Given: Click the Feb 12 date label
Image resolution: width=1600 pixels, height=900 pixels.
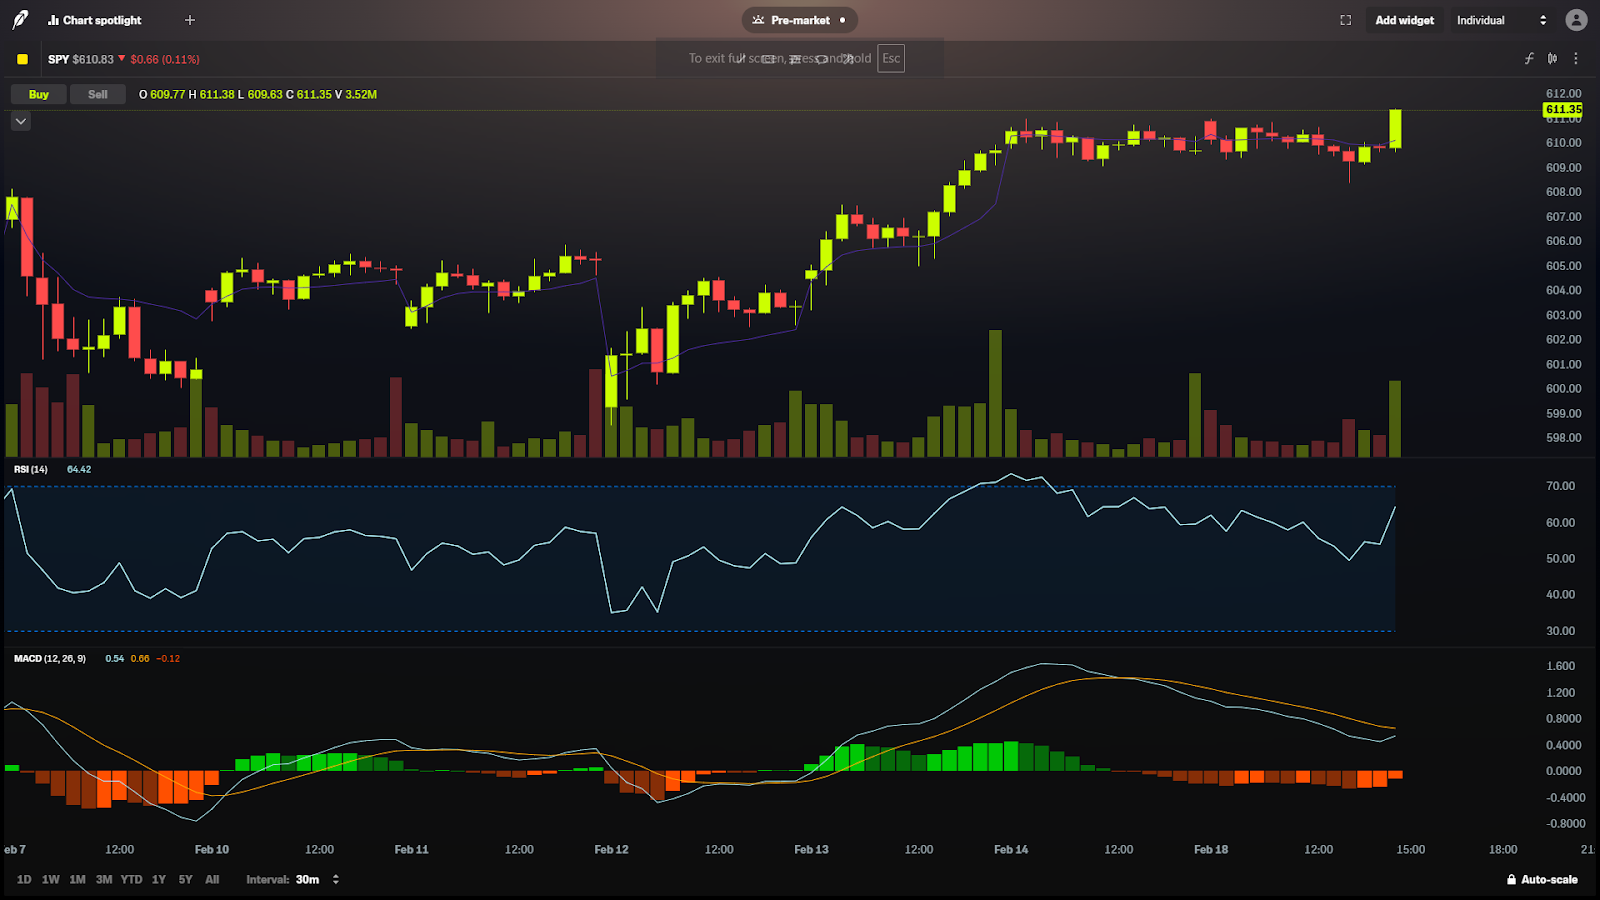Looking at the screenshot, I should 611,850.
